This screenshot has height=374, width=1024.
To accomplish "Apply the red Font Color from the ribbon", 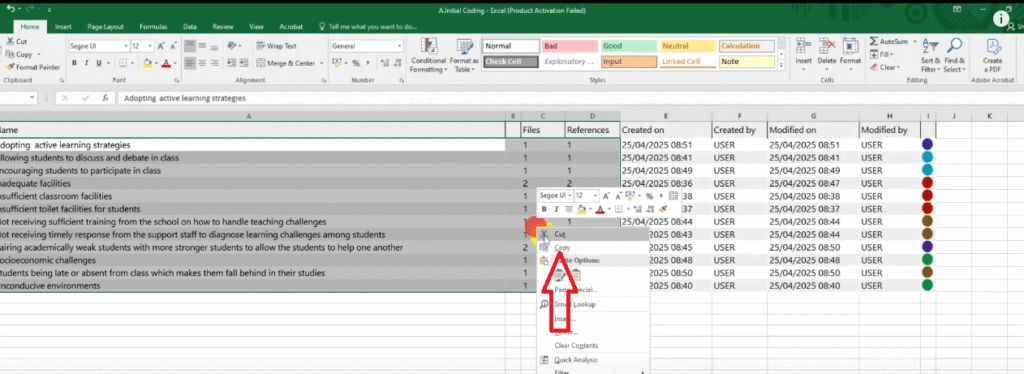I will 166,63.
